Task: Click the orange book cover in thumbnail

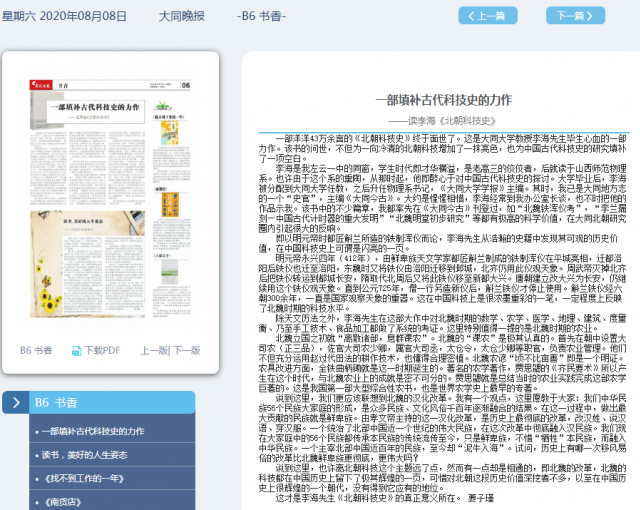Action: coord(170,205)
